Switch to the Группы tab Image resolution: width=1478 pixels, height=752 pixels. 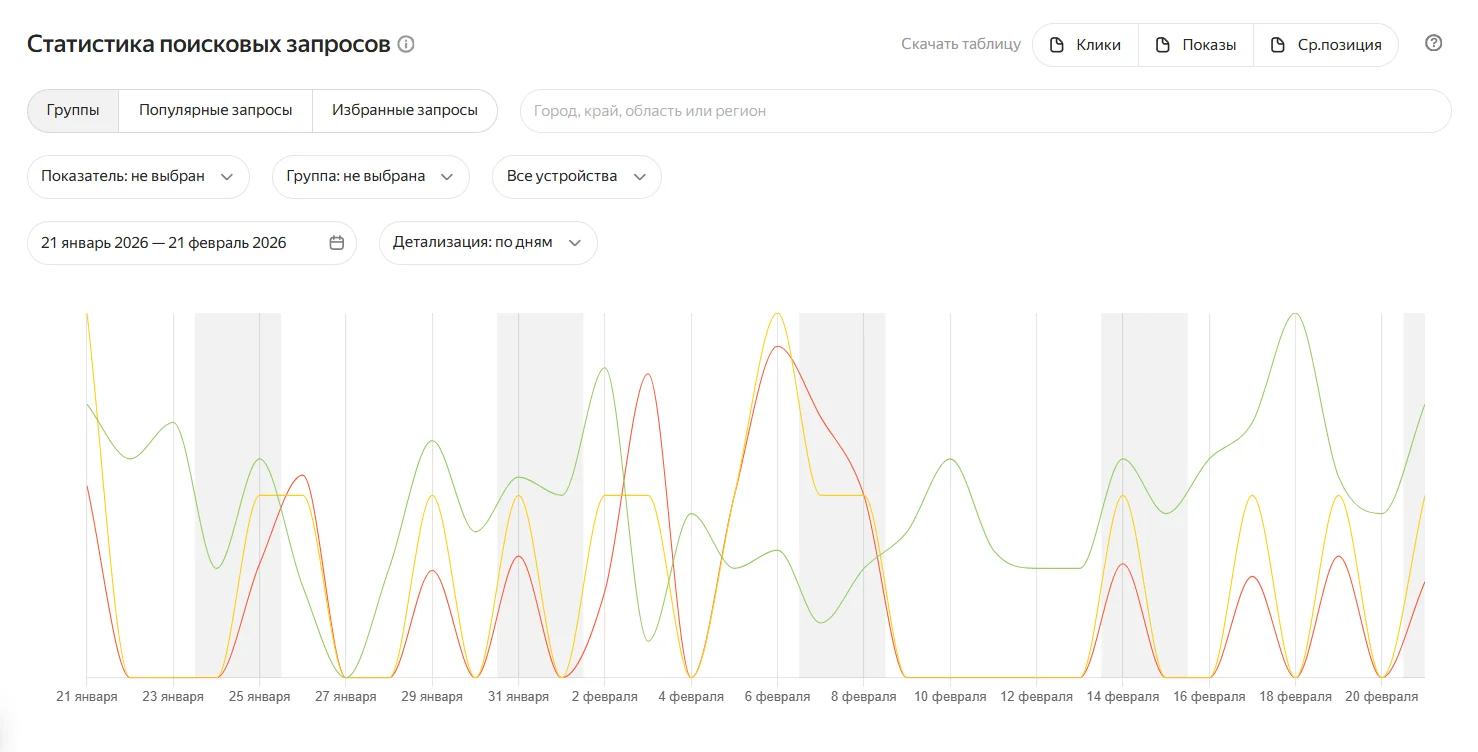click(x=73, y=110)
